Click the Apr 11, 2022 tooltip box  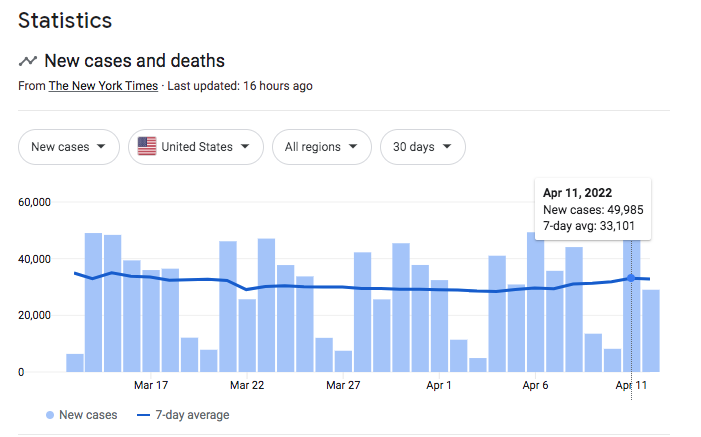pos(593,209)
